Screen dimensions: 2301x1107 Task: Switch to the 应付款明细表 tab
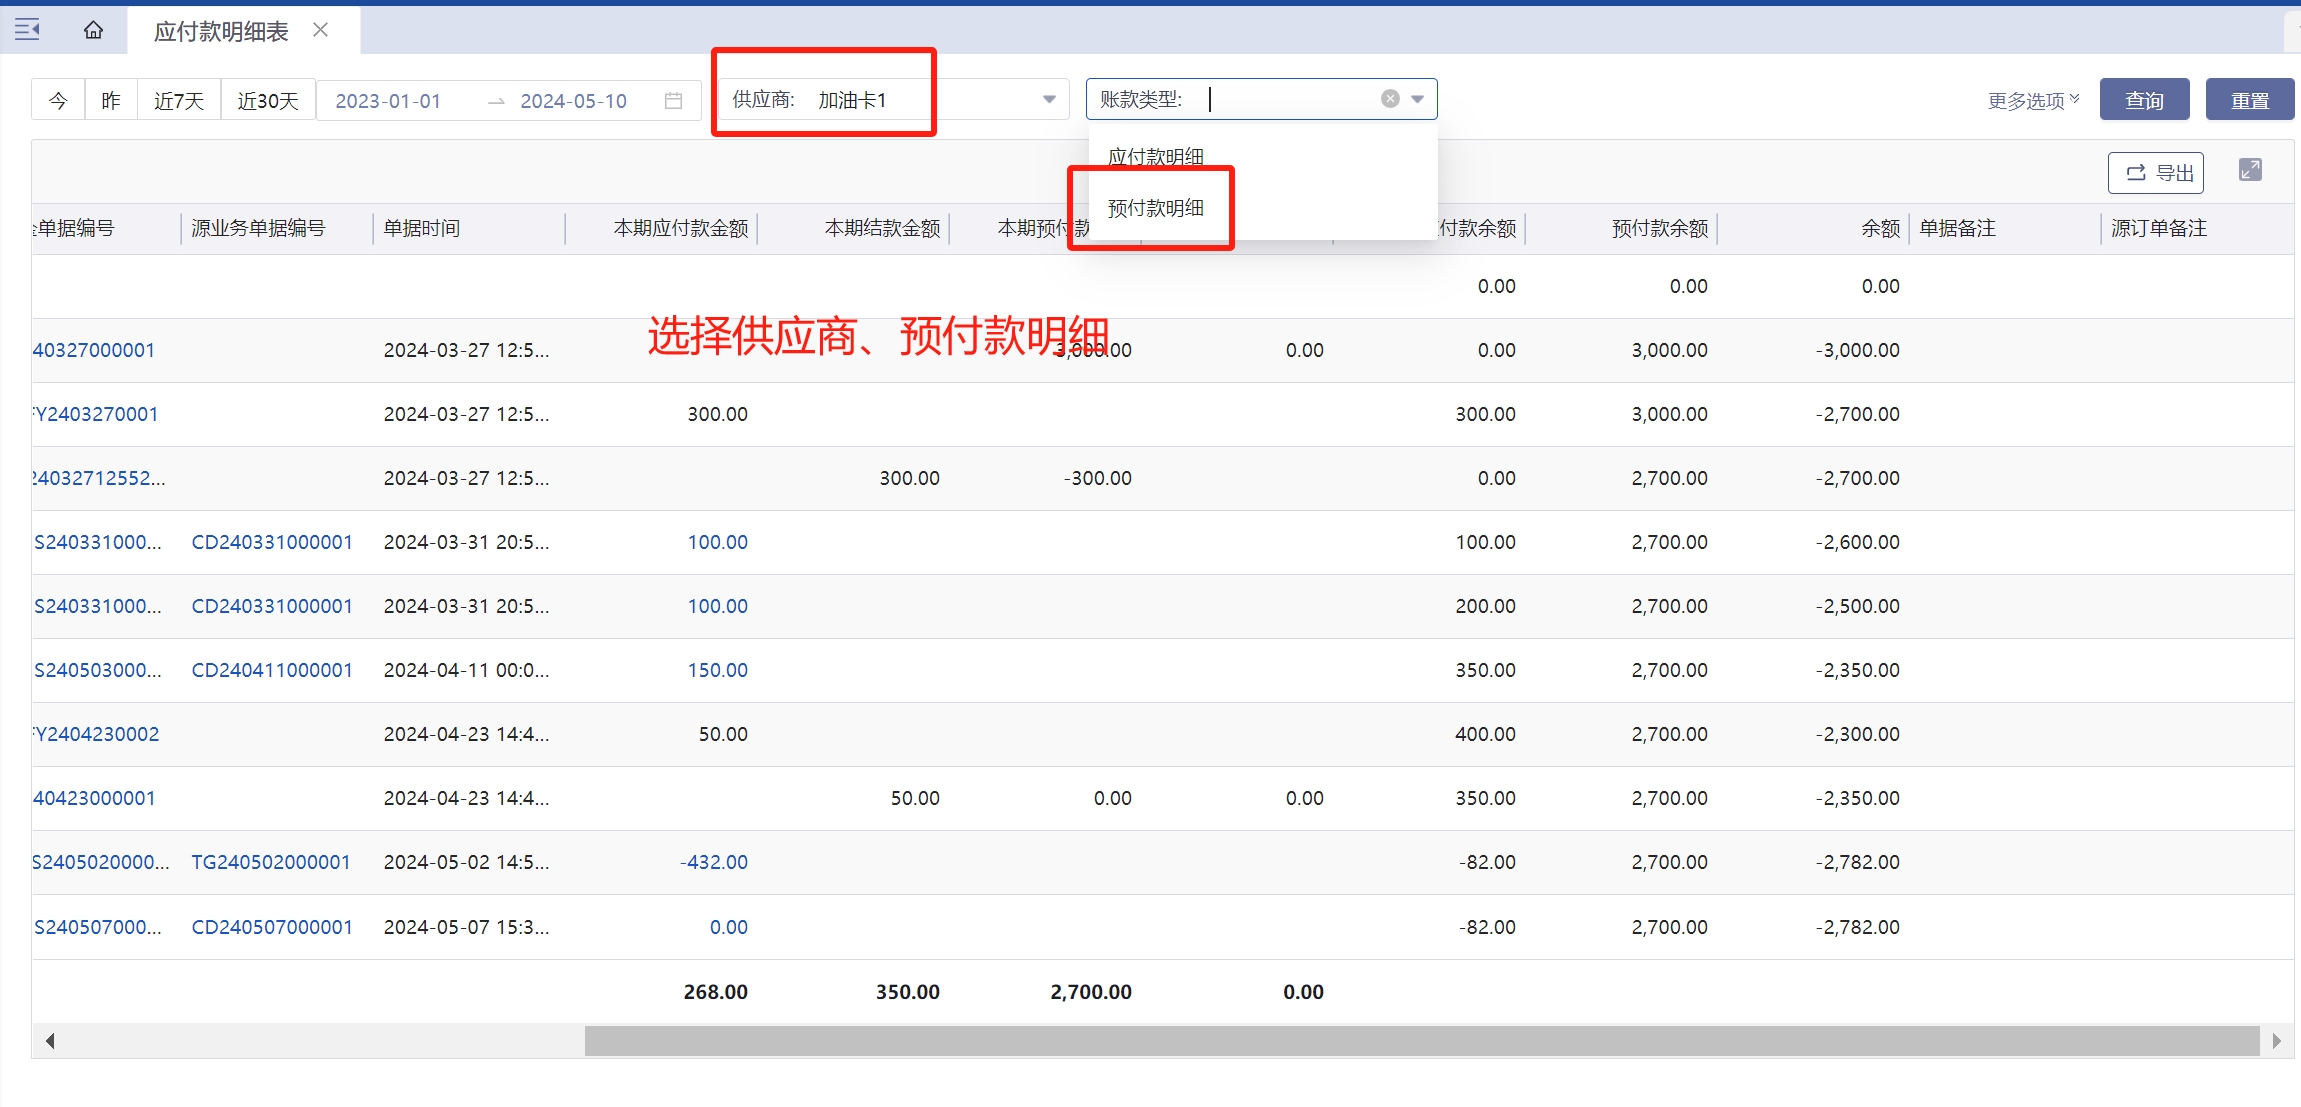point(221,31)
